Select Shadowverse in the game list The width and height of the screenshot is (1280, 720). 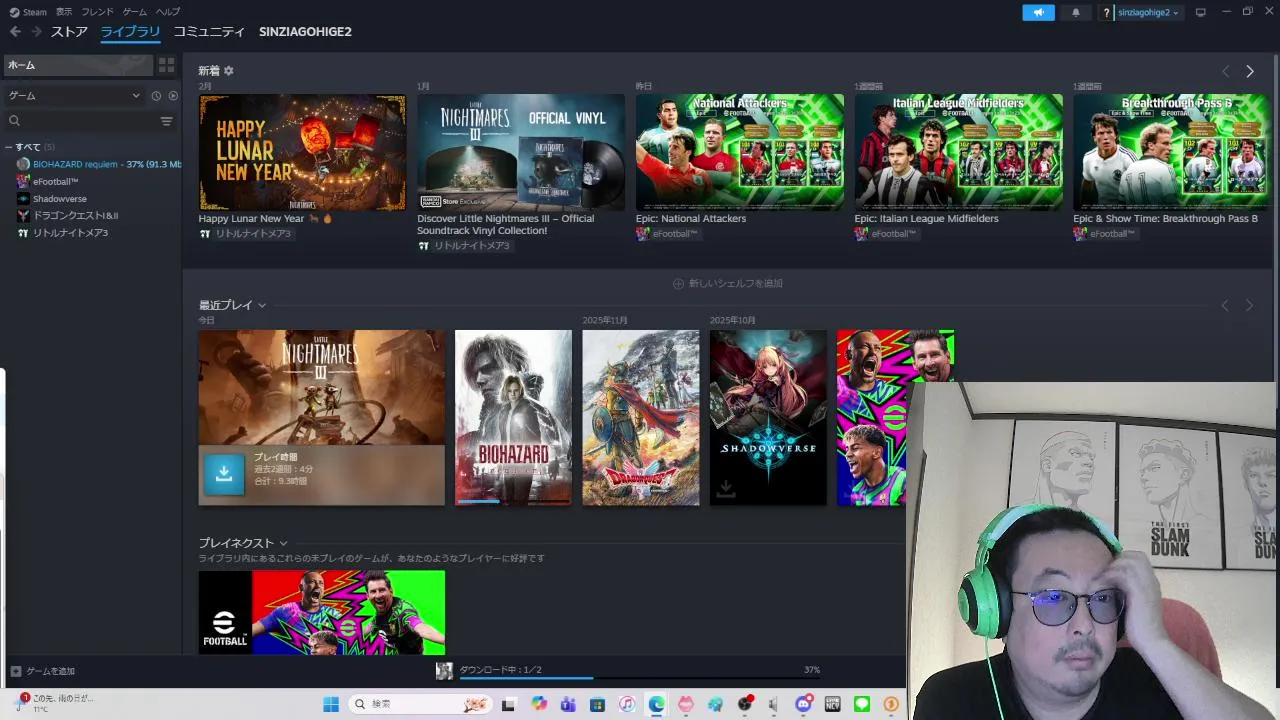click(59, 199)
